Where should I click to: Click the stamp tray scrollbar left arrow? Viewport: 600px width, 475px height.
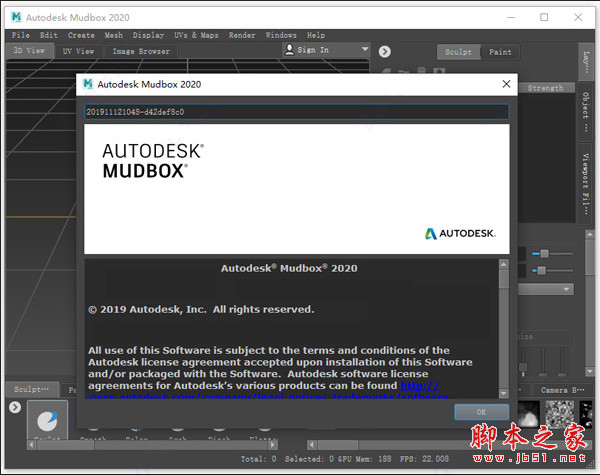[x=311, y=445]
